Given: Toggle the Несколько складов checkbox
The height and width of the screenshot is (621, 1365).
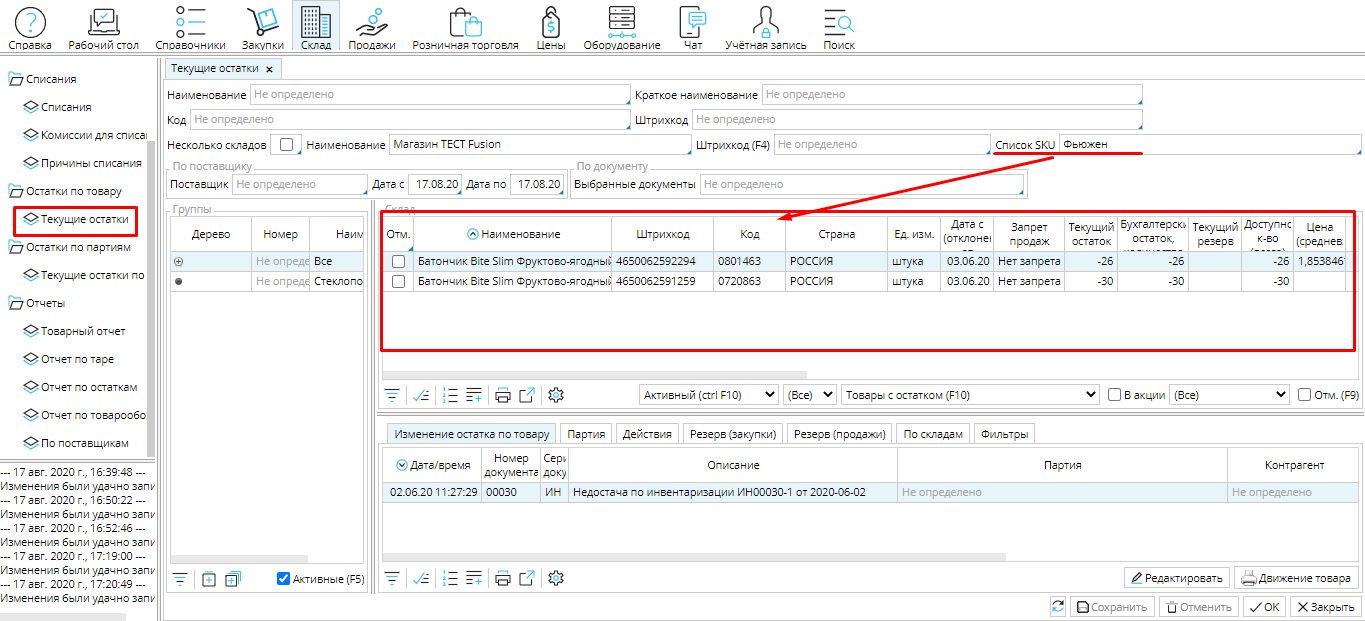Looking at the screenshot, I should [287, 144].
